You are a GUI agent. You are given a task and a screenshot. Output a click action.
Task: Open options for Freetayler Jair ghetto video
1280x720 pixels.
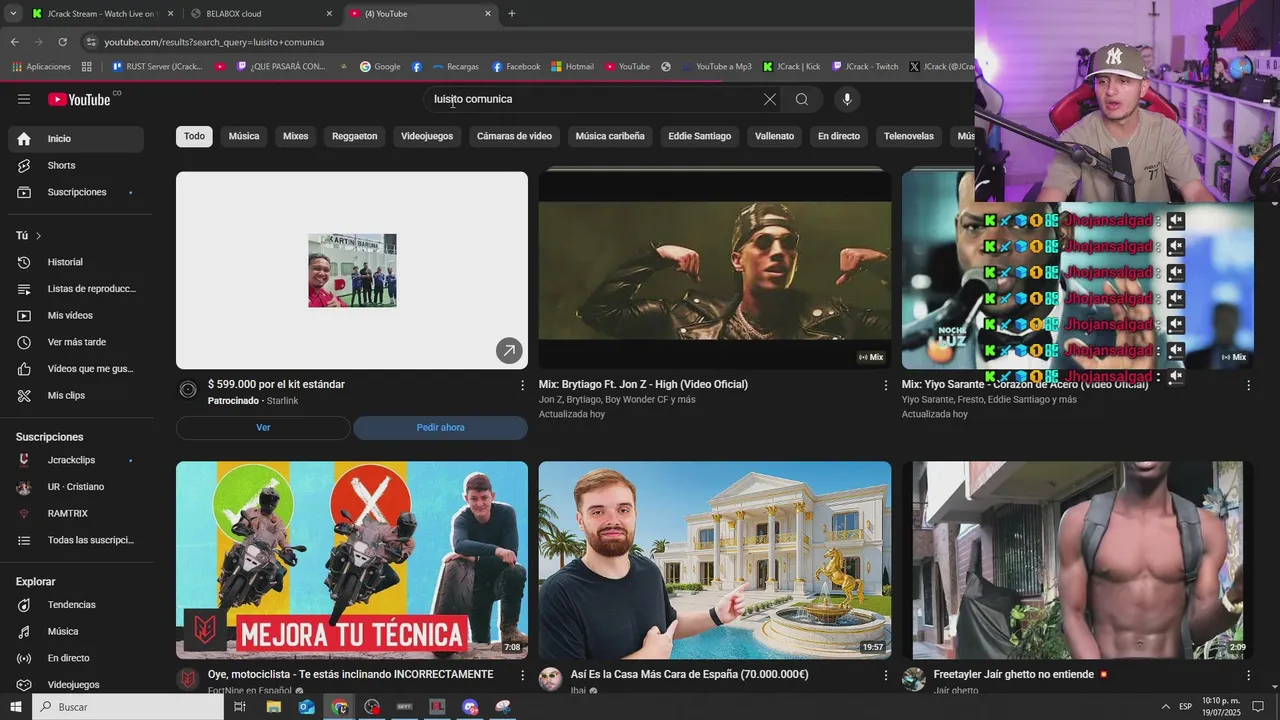[x=1248, y=675]
